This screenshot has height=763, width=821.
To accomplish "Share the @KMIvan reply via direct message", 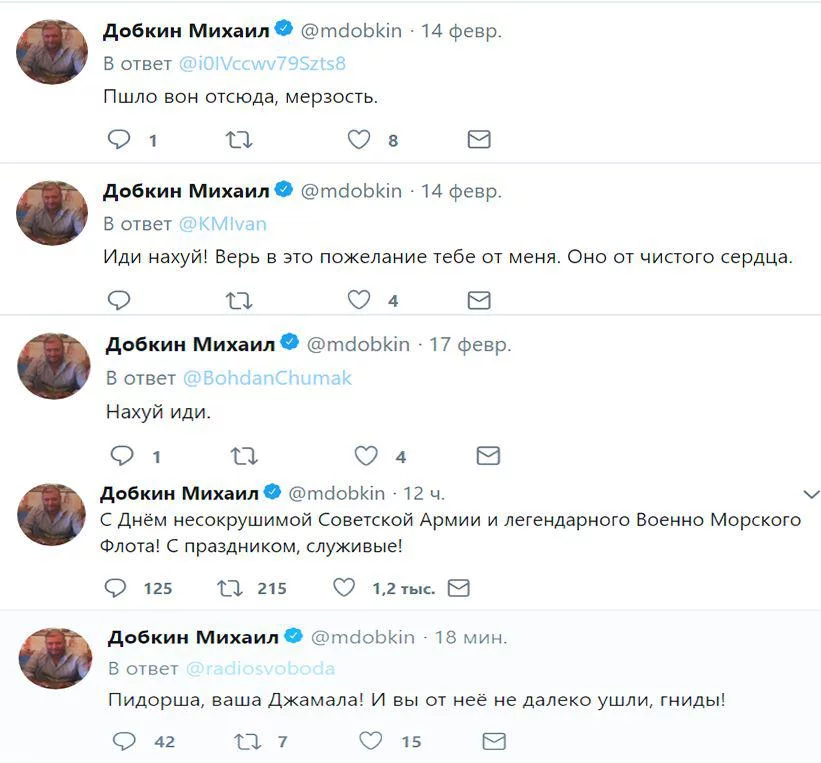I will click(479, 299).
